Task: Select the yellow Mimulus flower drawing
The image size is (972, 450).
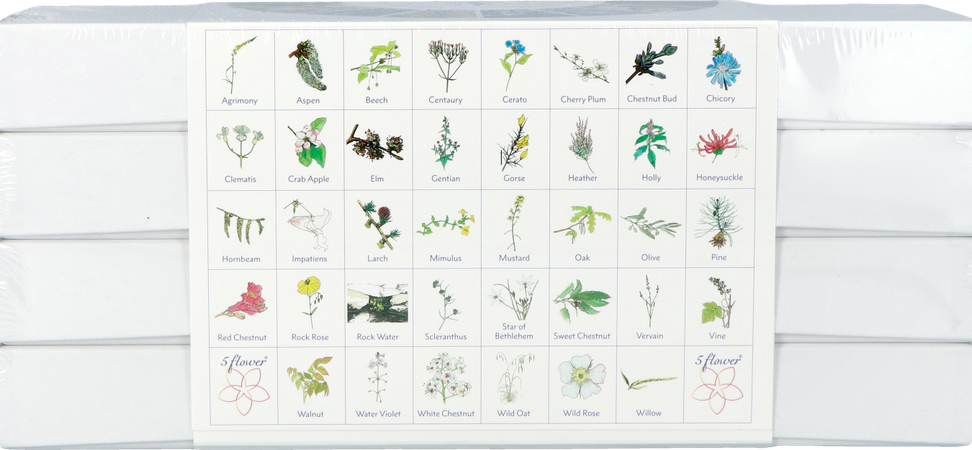Action: pos(446,223)
